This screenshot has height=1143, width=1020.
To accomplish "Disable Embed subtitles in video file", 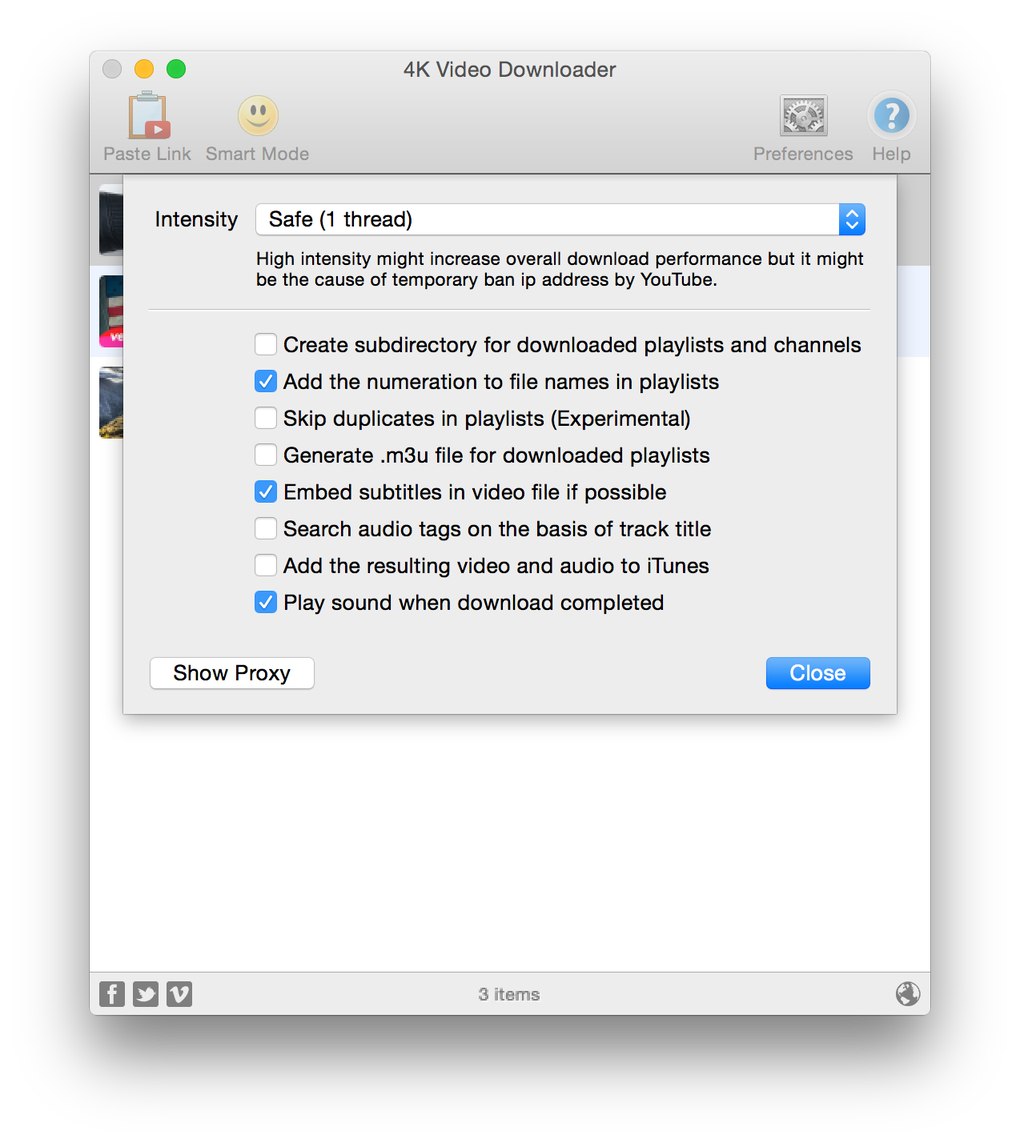I will click(265, 492).
